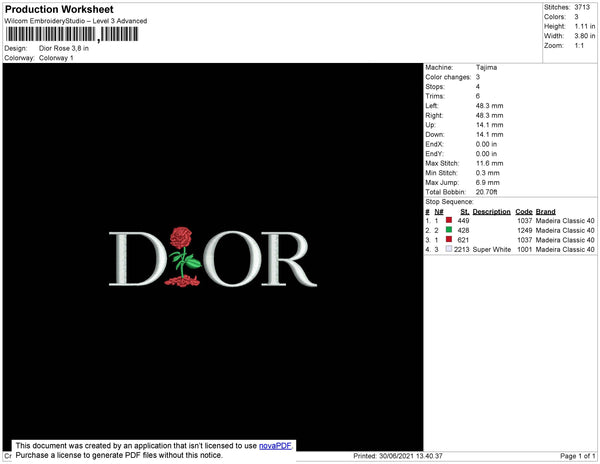Select the Super White swatch in row 4

[x=449, y=249]
